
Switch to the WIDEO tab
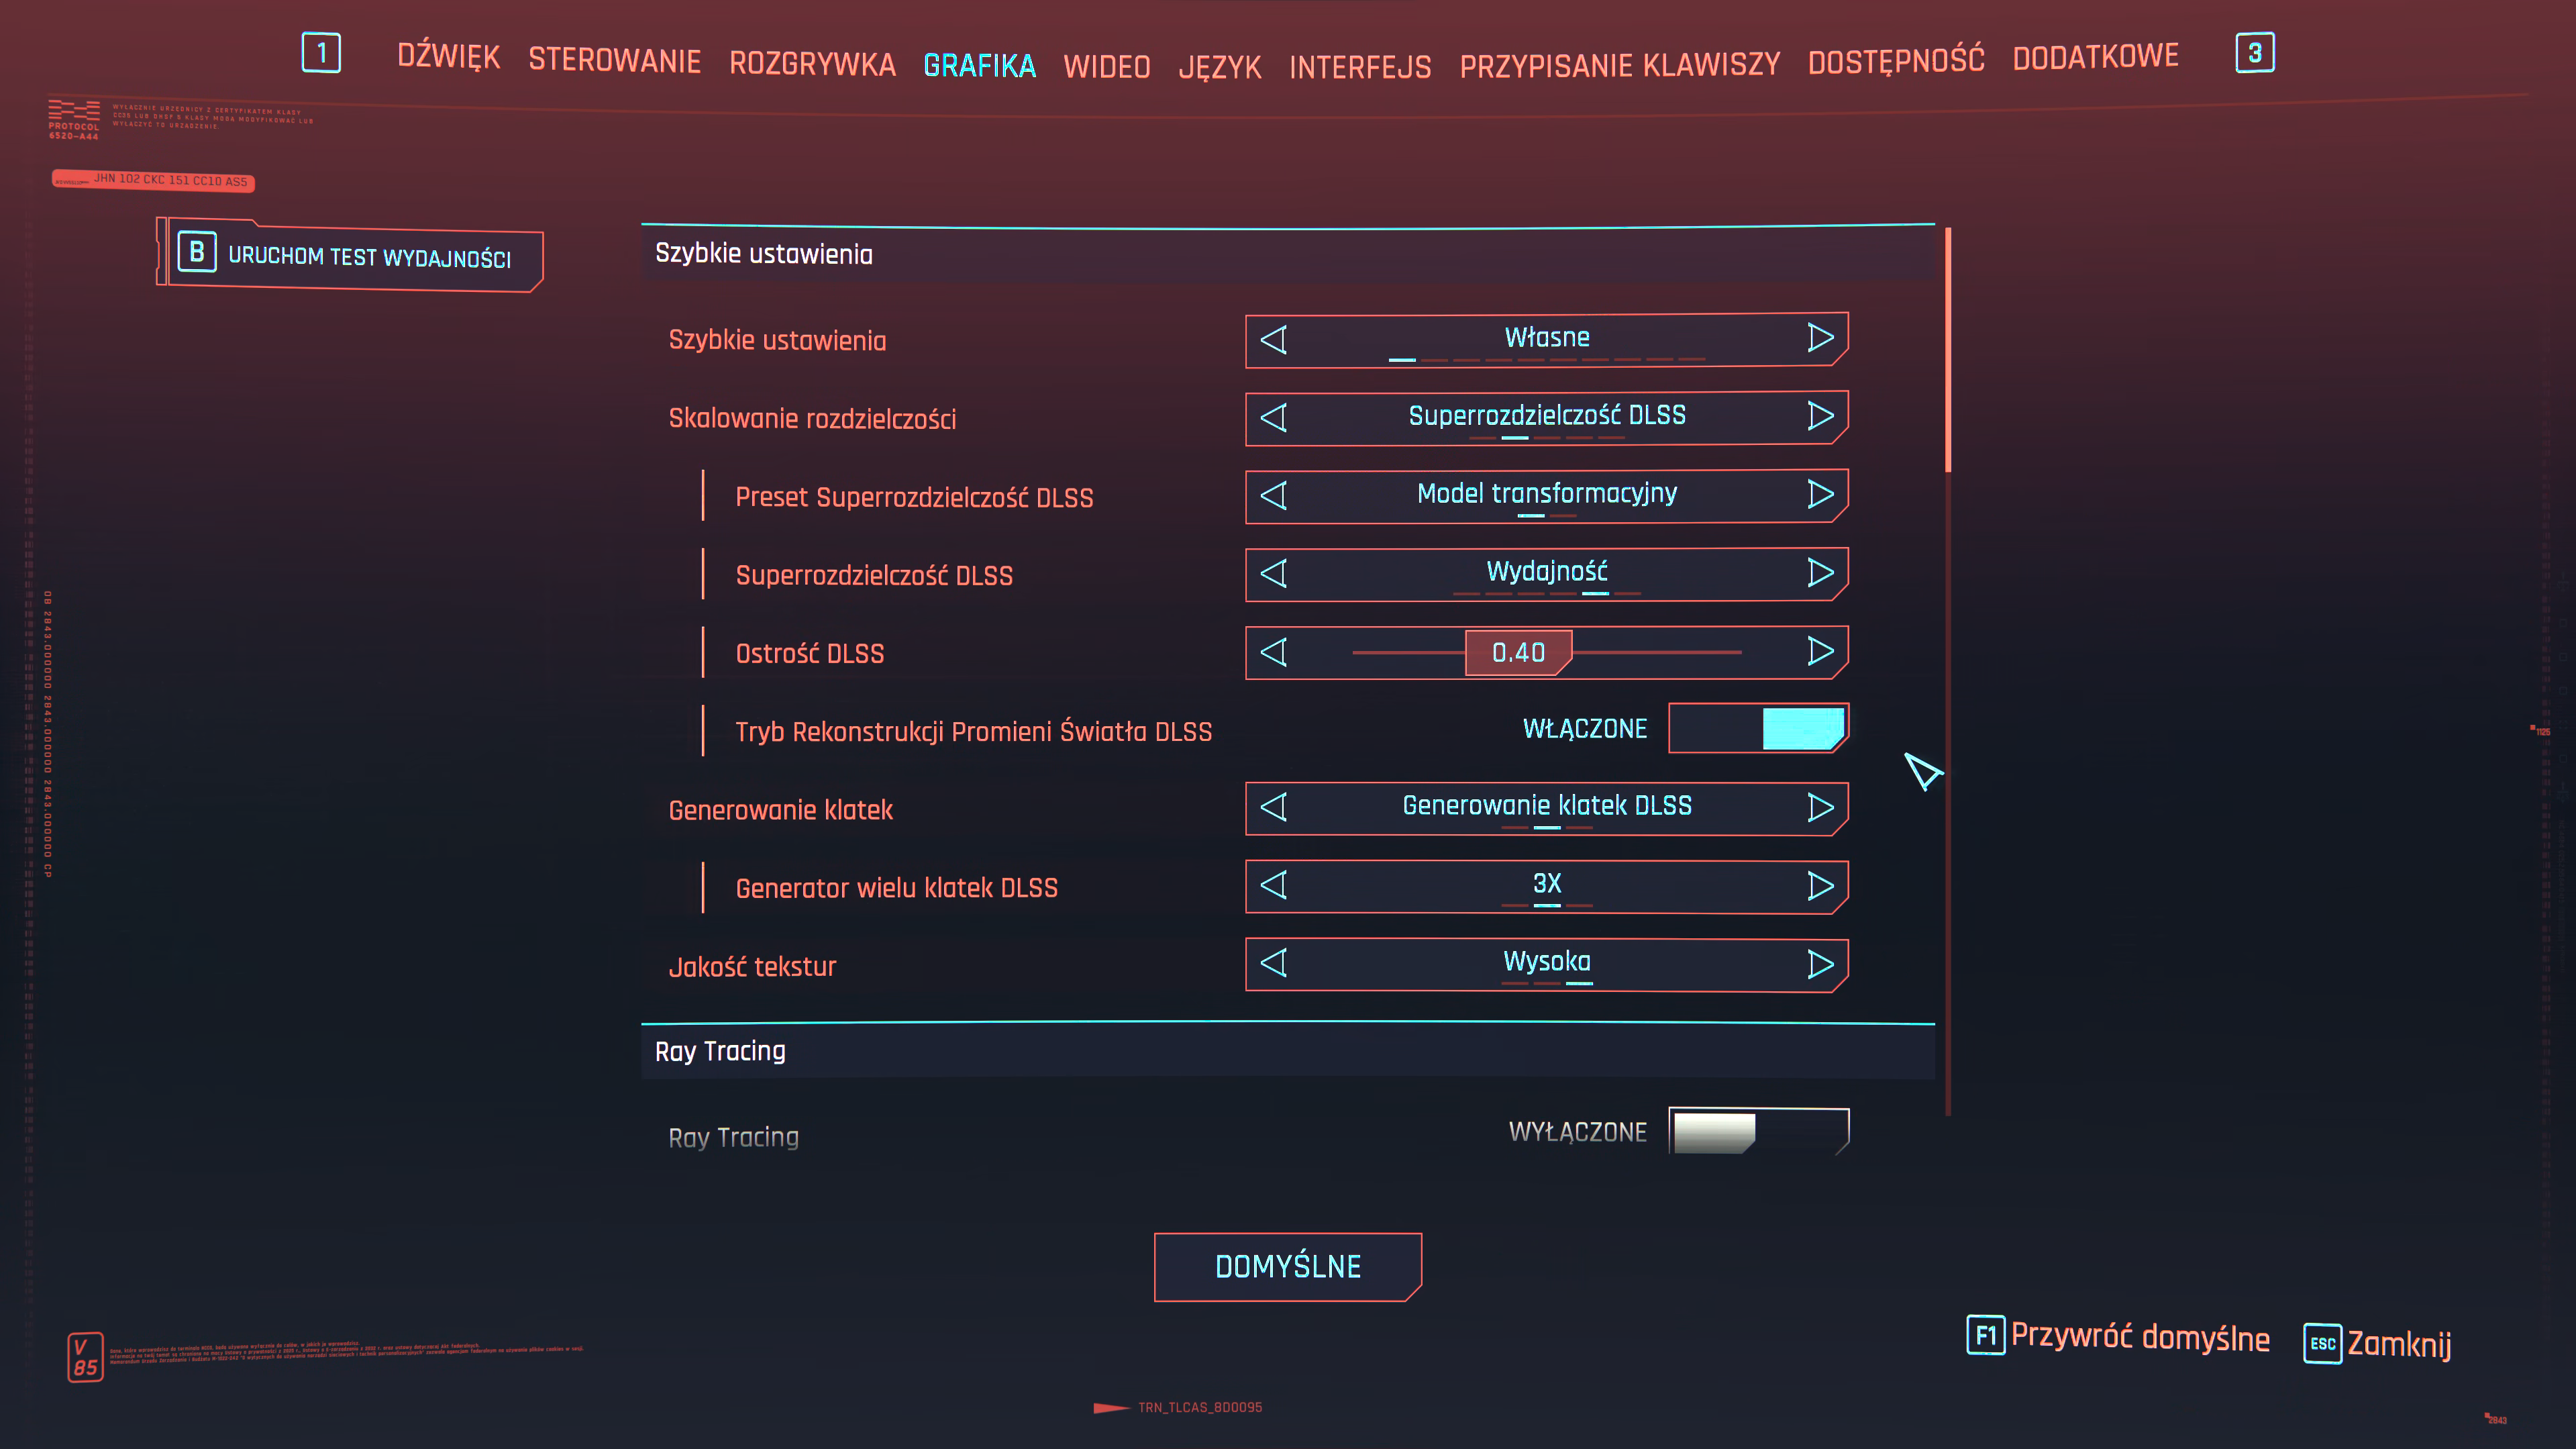click(1106, 67)
